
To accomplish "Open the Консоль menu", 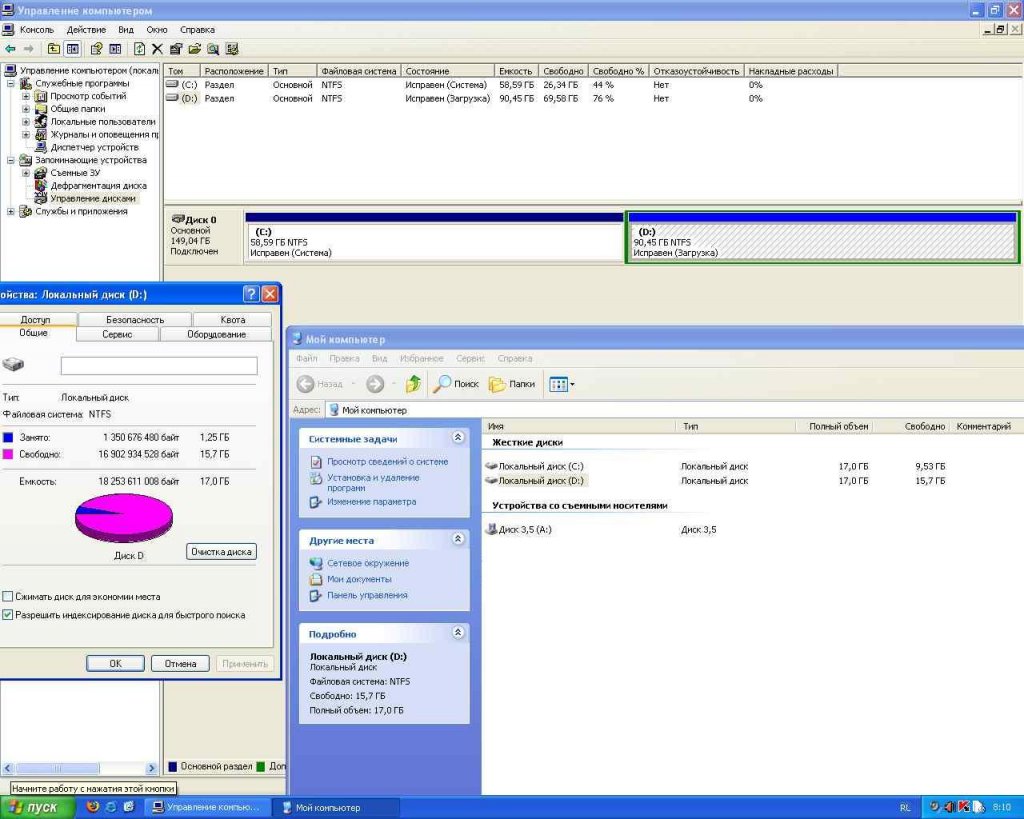I will pos(37,29).
